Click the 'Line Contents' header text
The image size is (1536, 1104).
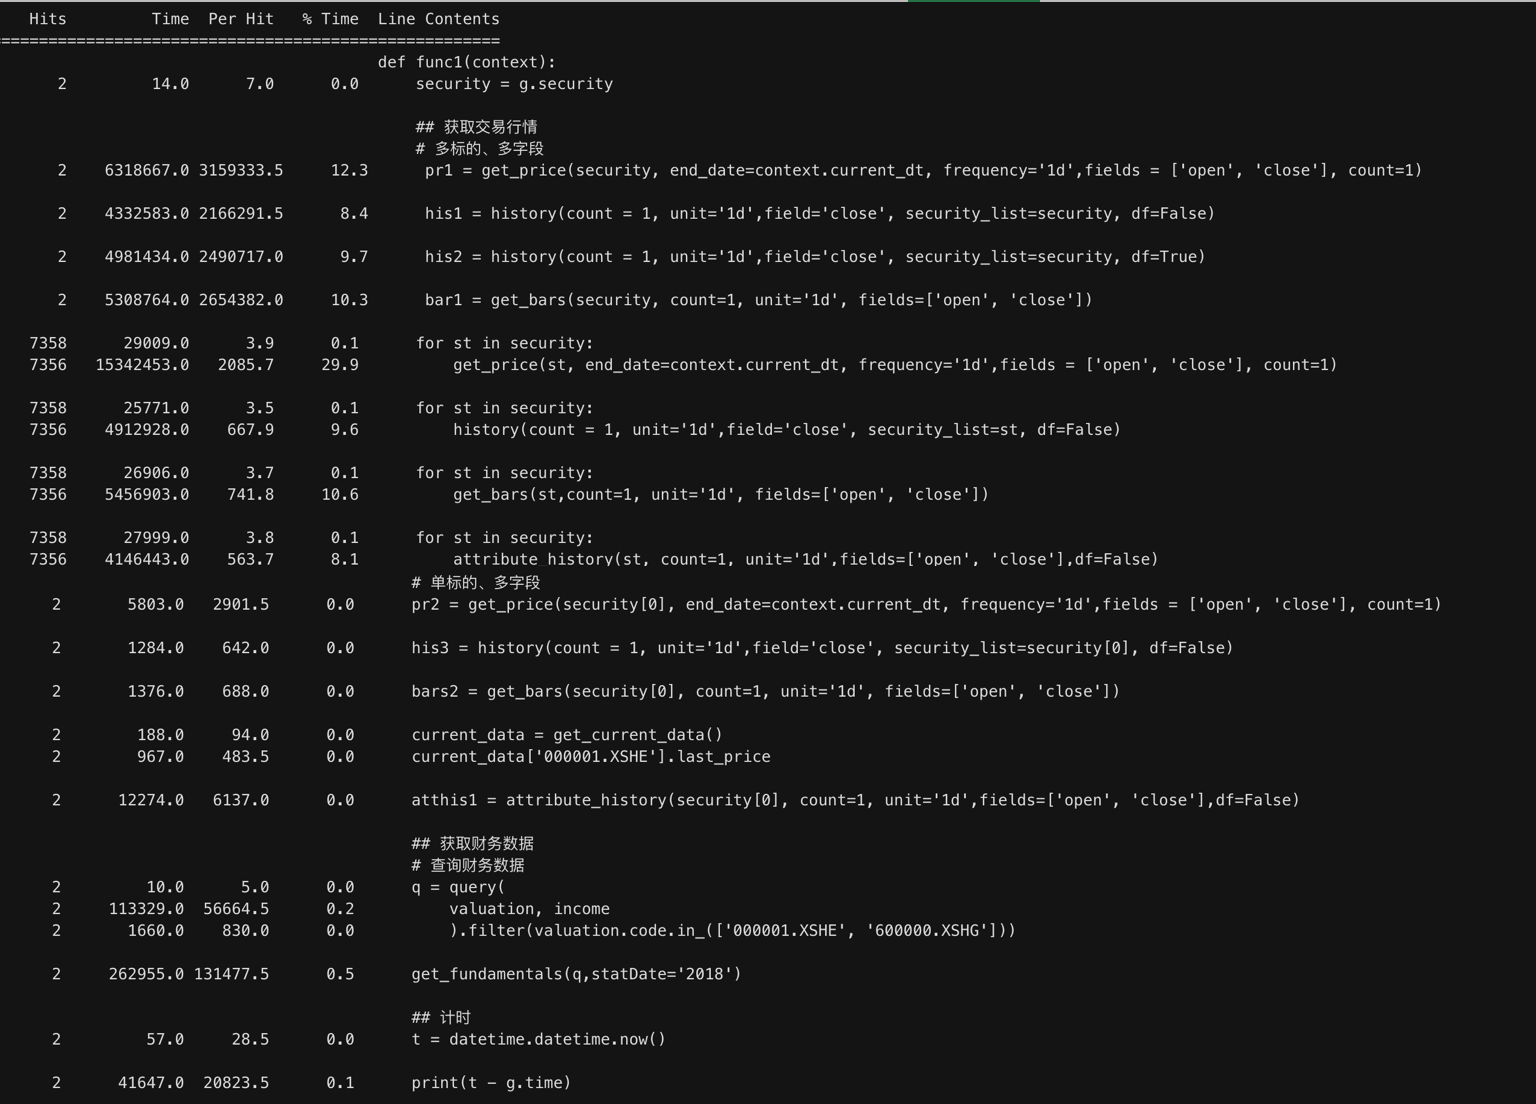[x=438, y=19]
